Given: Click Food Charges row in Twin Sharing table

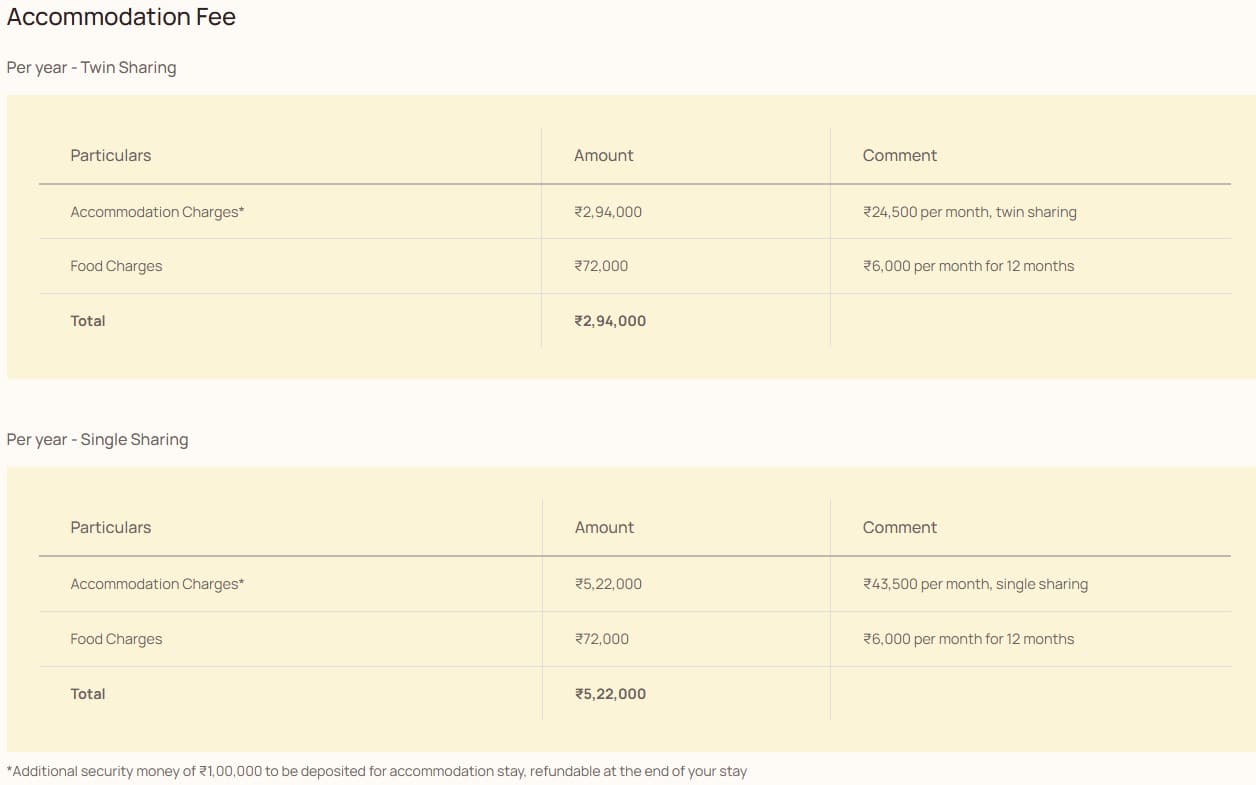Looking at the screenshot, I should tap(116, 266).
